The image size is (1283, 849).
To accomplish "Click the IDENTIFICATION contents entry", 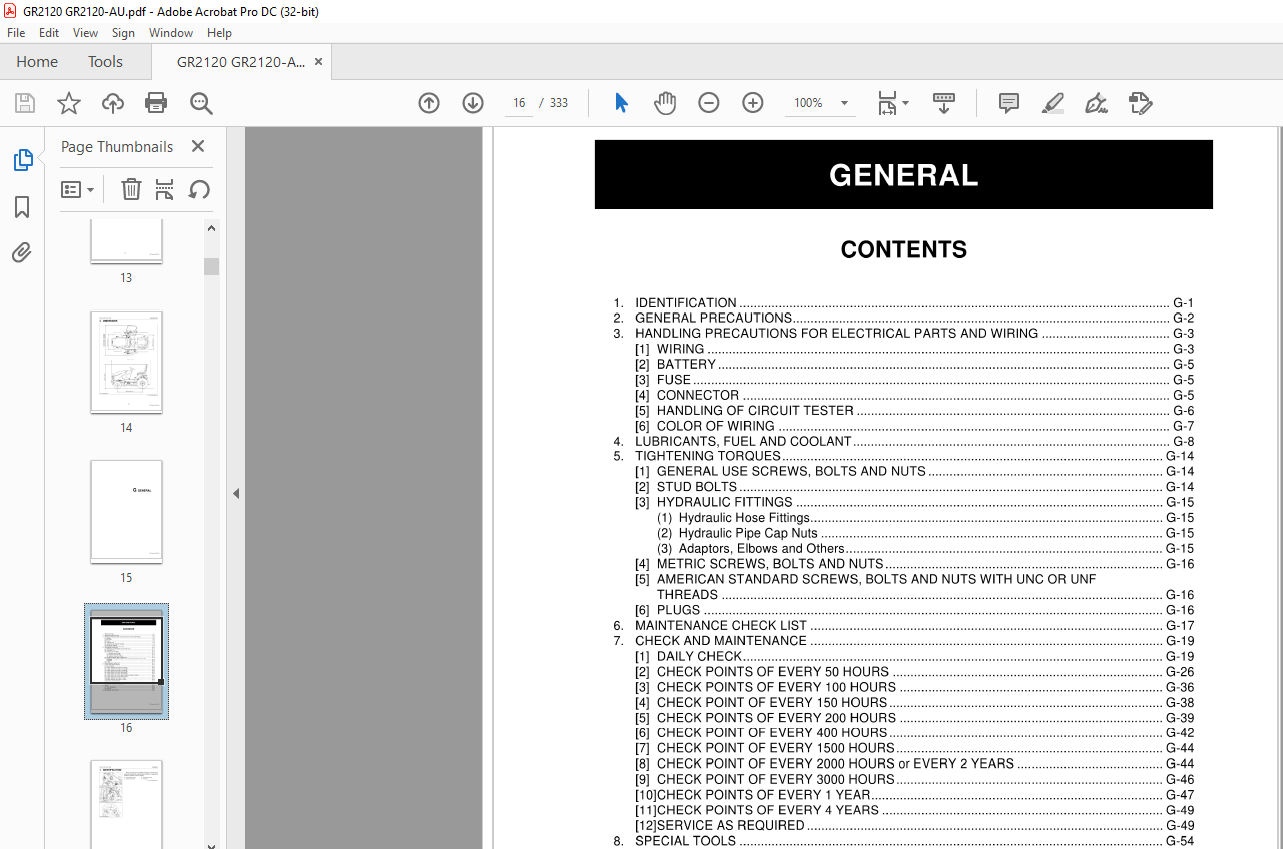I will coord(904,303).
